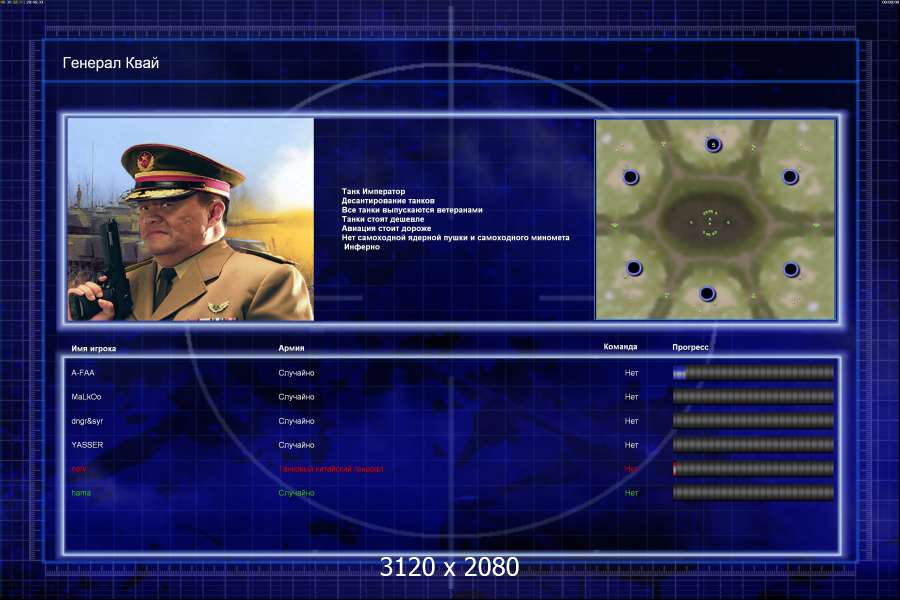
Task: Click 'Случайно' army in the YASSER row
Action: pyautogui.click(x=296, y=445)
